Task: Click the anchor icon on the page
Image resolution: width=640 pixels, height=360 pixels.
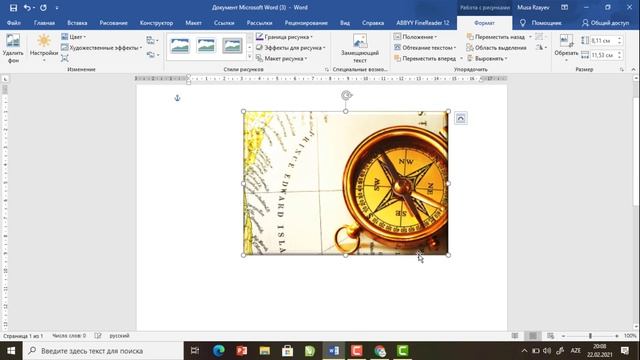Action: pyautogui.click(x=177, y=98)
